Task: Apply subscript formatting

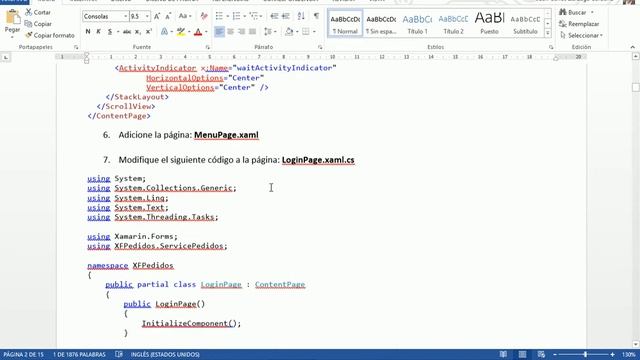Action: click(x=138, y=31)
